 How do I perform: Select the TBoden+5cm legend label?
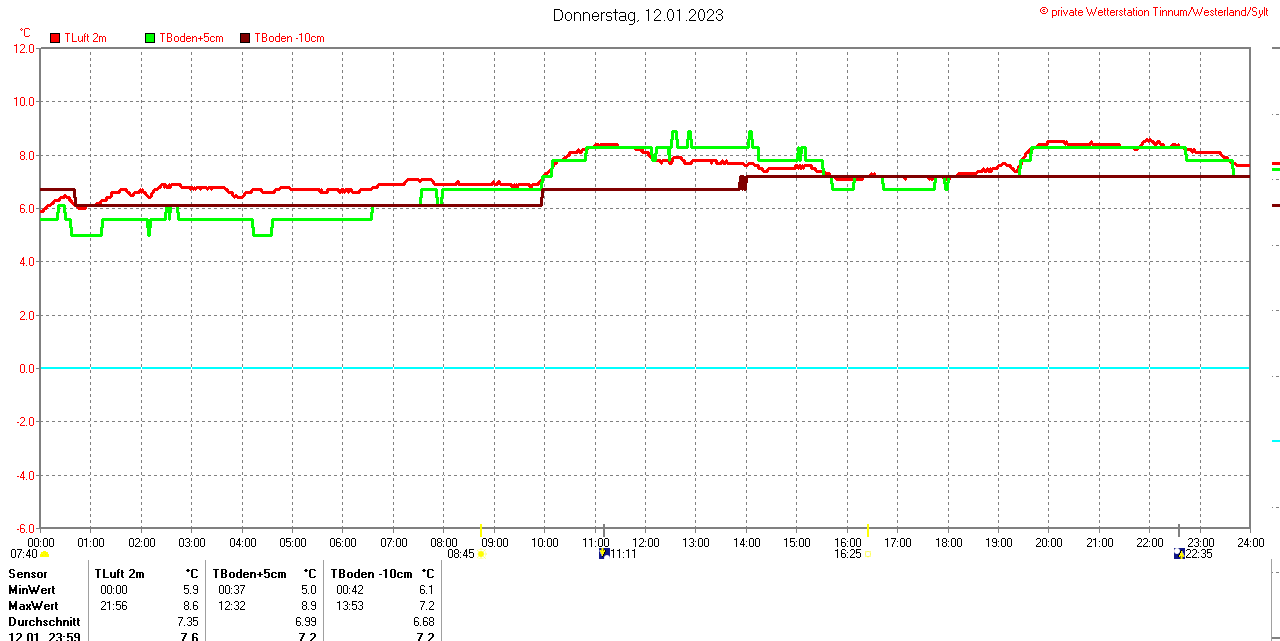pos(191,38)
